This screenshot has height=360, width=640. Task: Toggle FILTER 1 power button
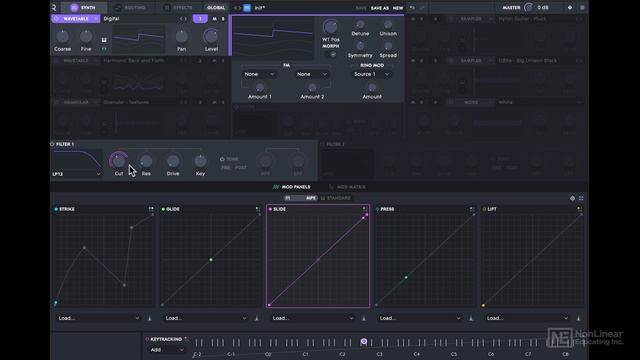52,144
